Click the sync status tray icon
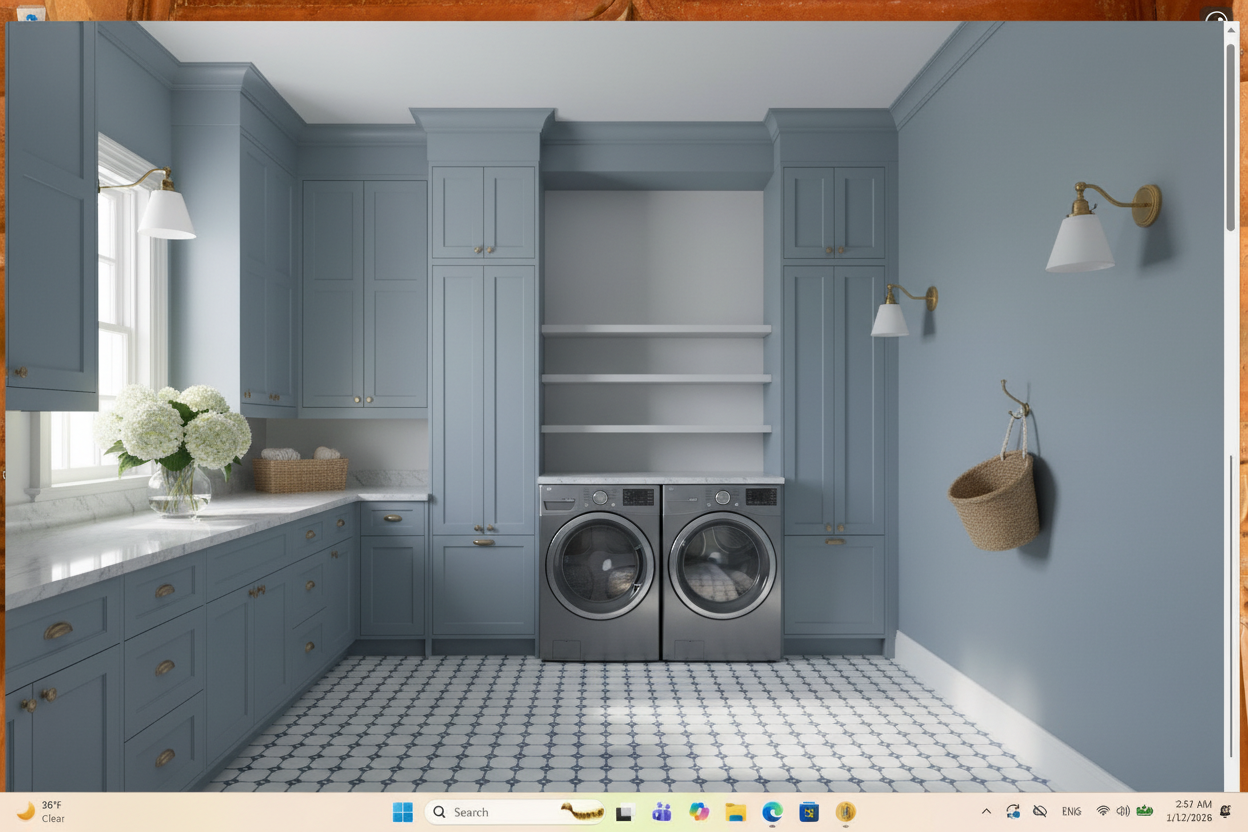Screen dimensions: 1248x832 1013,812
